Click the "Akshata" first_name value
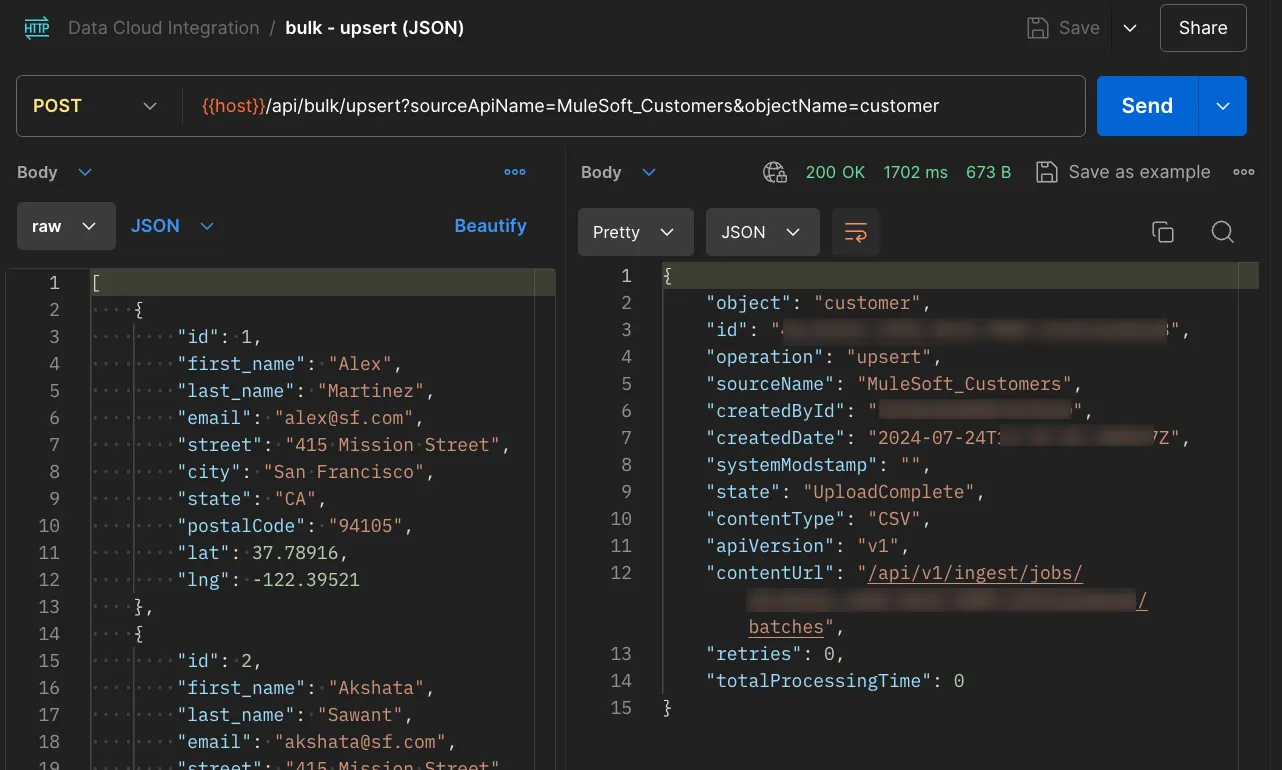This screenshot has width=1282, height=770. pos(377,688)
